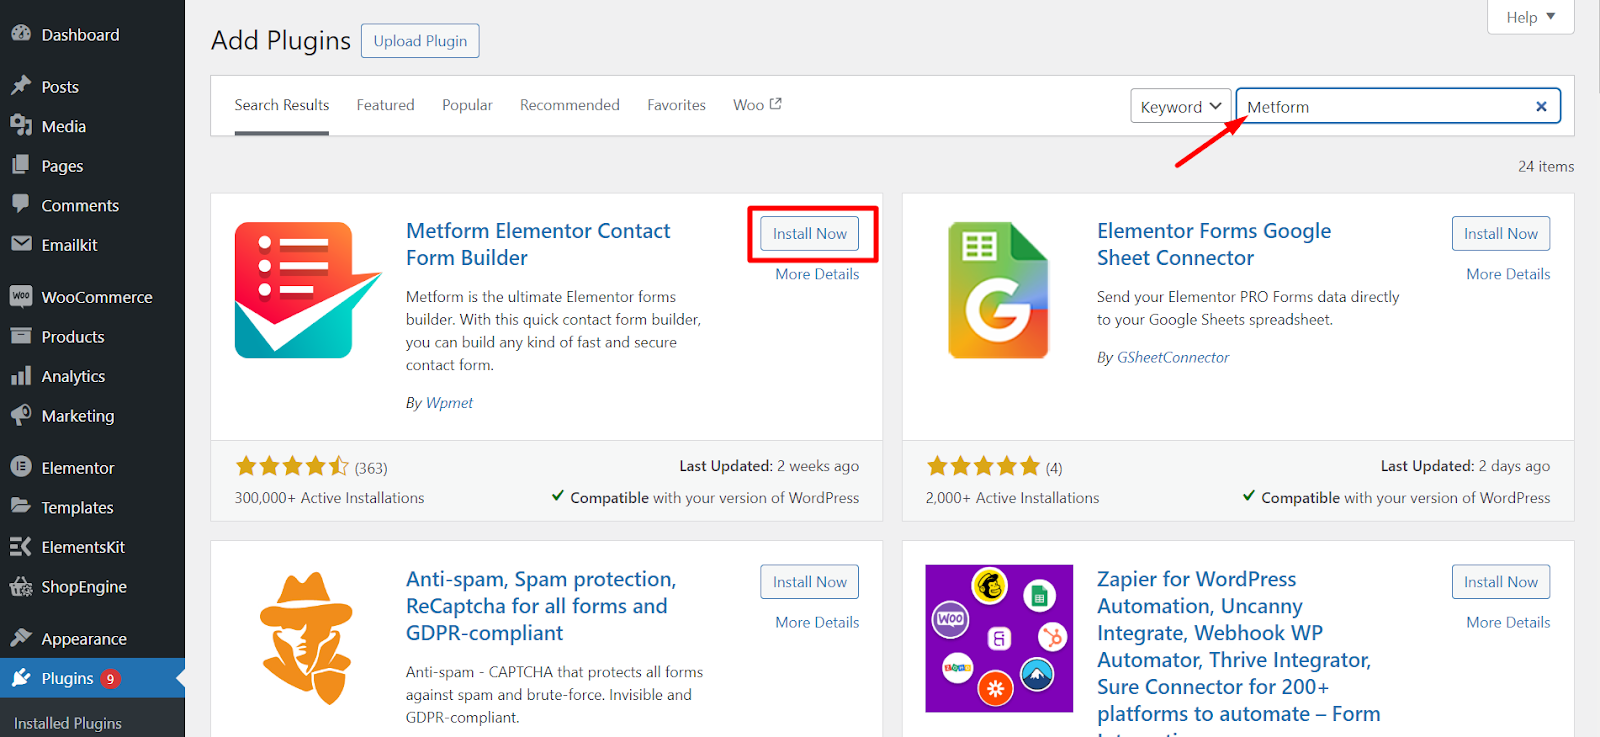Screen dimensions: 1600x737
Task: Clear the search field with X icon
Action: [1541, 106]
